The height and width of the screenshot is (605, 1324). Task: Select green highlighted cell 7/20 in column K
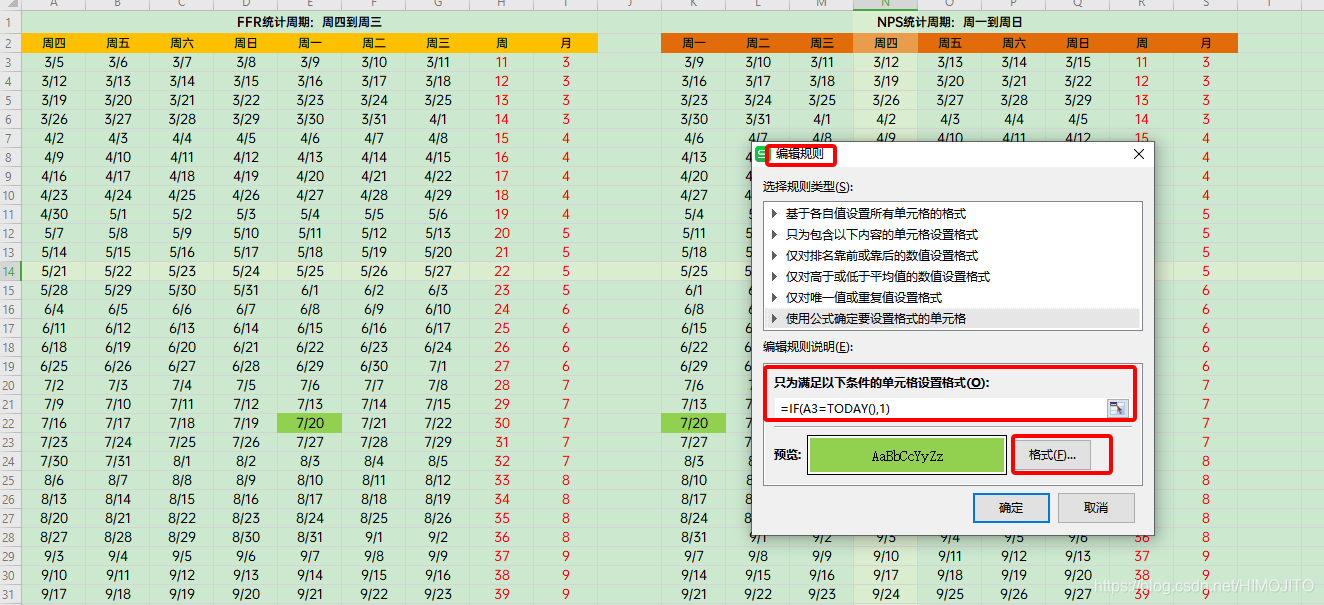coord(694,423)
